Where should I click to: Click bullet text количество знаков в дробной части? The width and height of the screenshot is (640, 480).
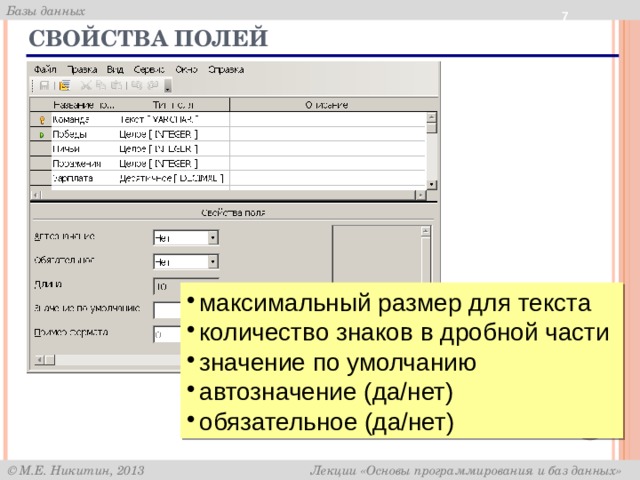pos(404,333)
